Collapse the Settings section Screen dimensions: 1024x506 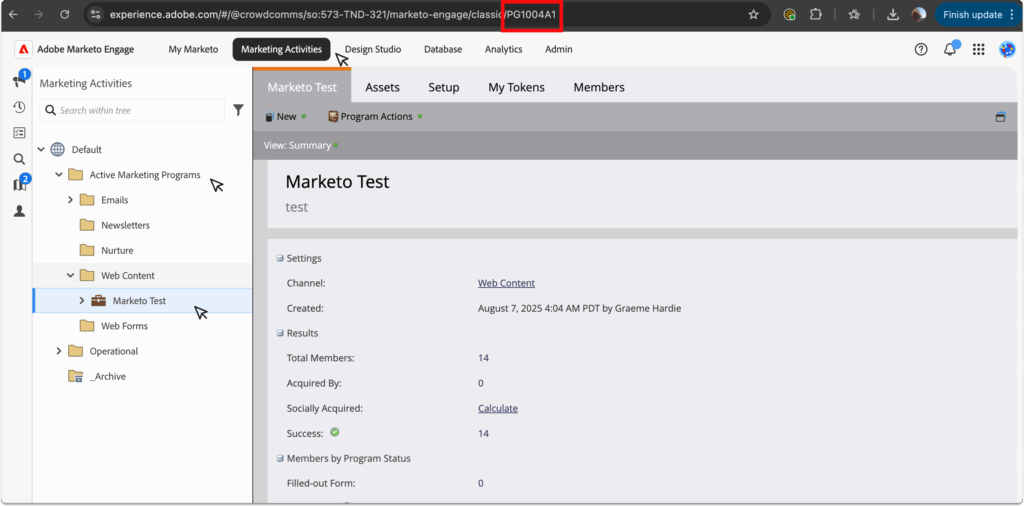(280, 258)
